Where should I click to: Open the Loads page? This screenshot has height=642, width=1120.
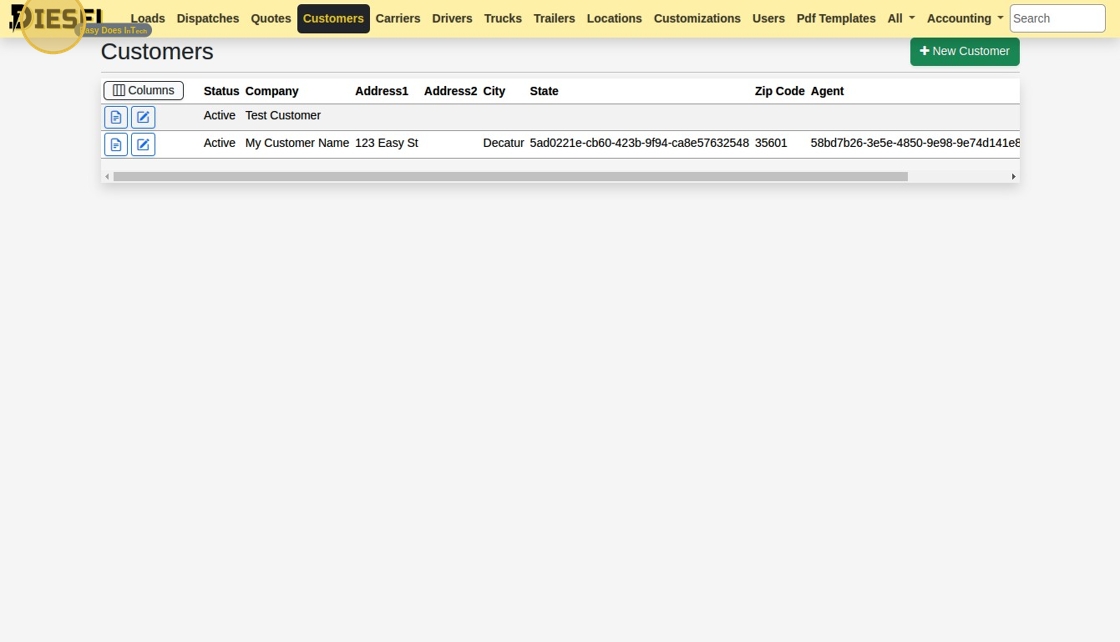[x=148, y=19]
